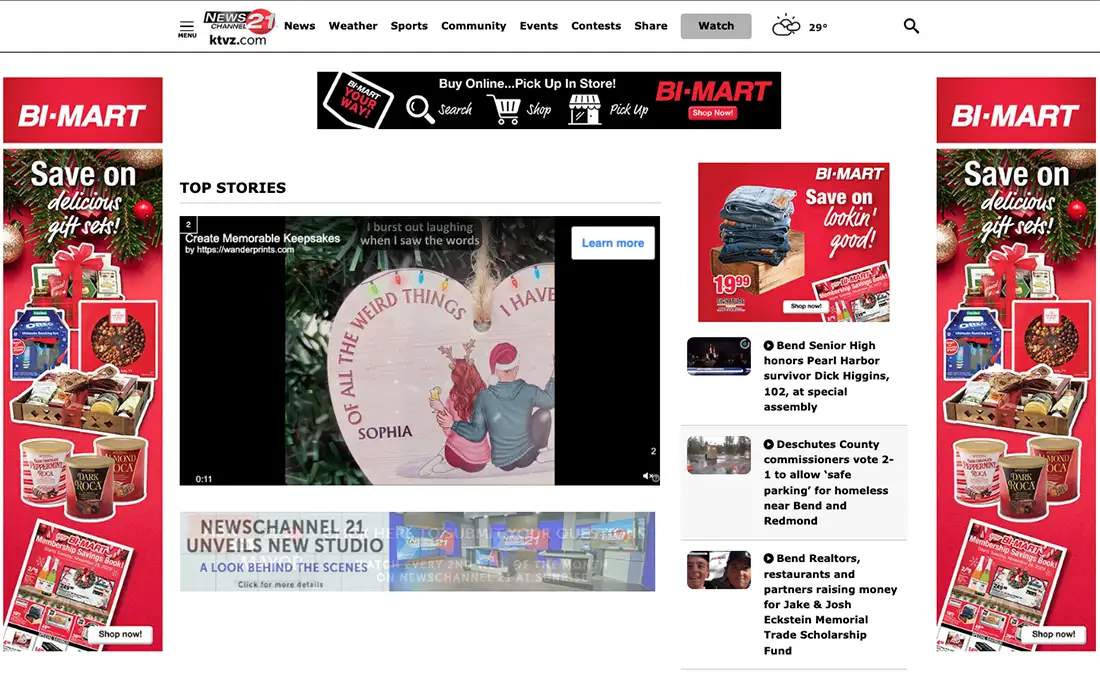The width and height of the screenshot is (1100, 680).
Task: Click the Bi-Mart logo in left ad
Action: (x=83, y=115)
